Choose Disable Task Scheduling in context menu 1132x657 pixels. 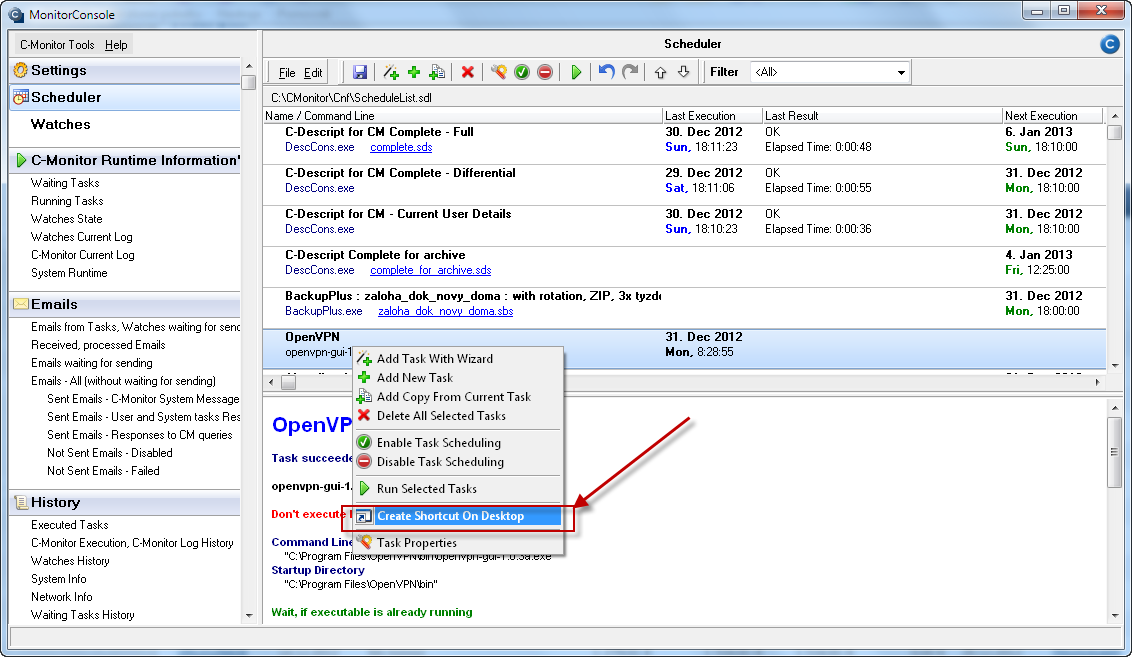click(x=458, y=462)
